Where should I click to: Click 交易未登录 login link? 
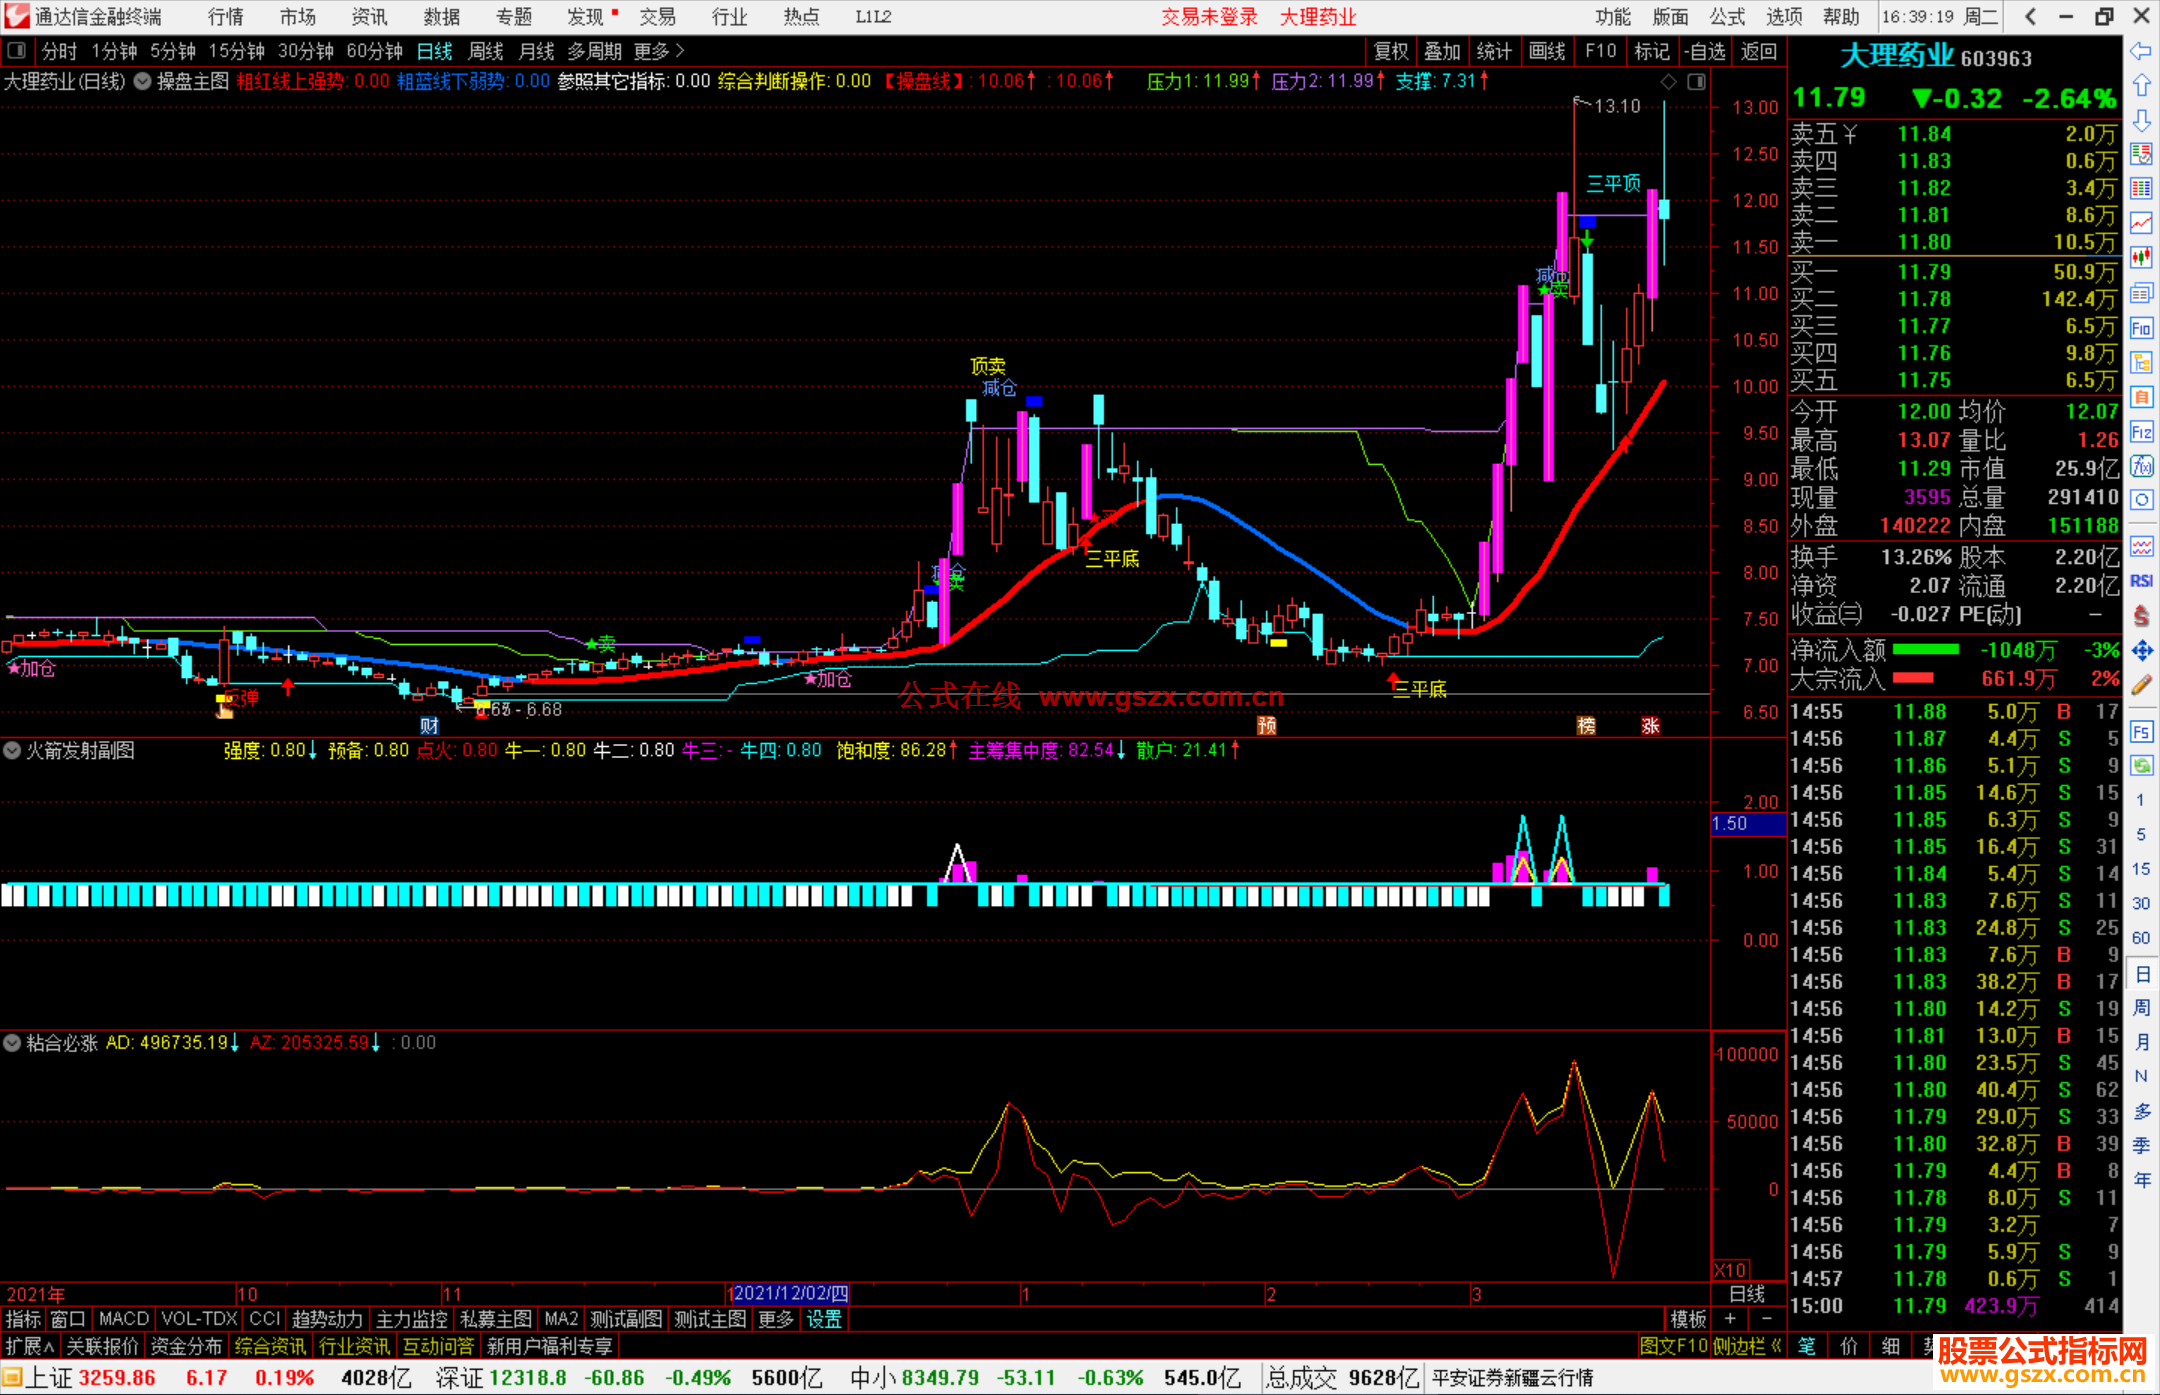1209,17
